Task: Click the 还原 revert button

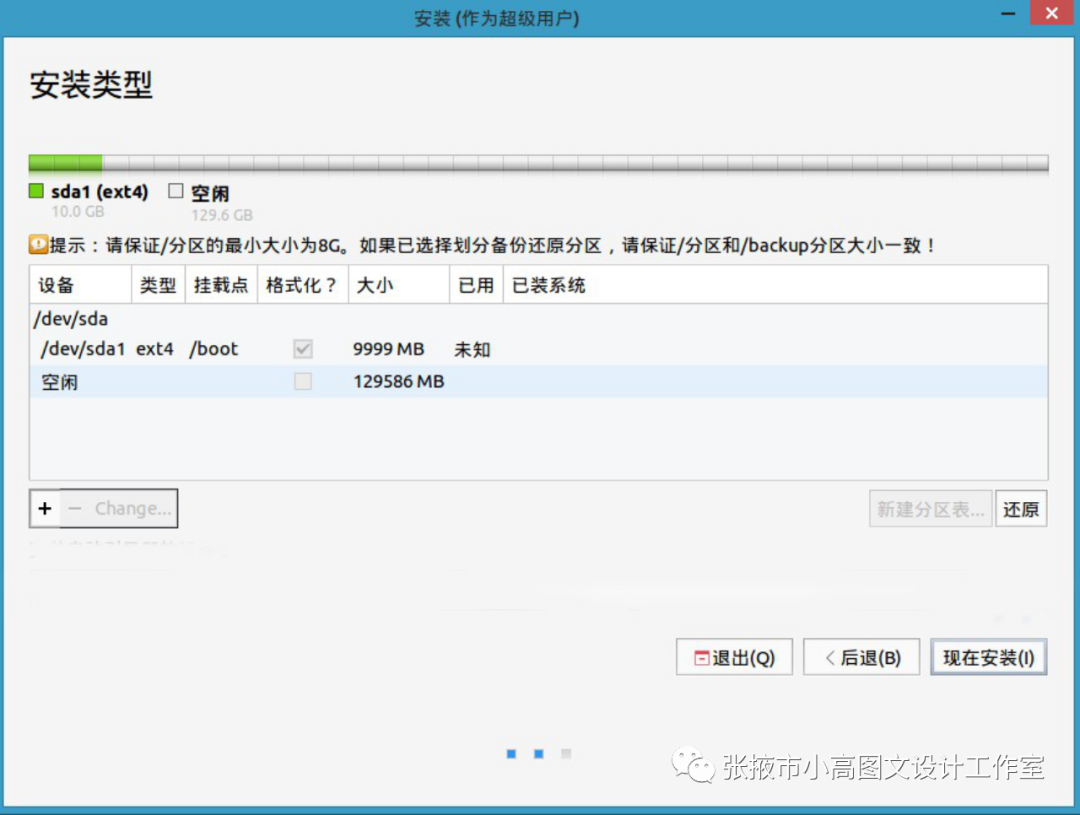Action: (1021, 509)
